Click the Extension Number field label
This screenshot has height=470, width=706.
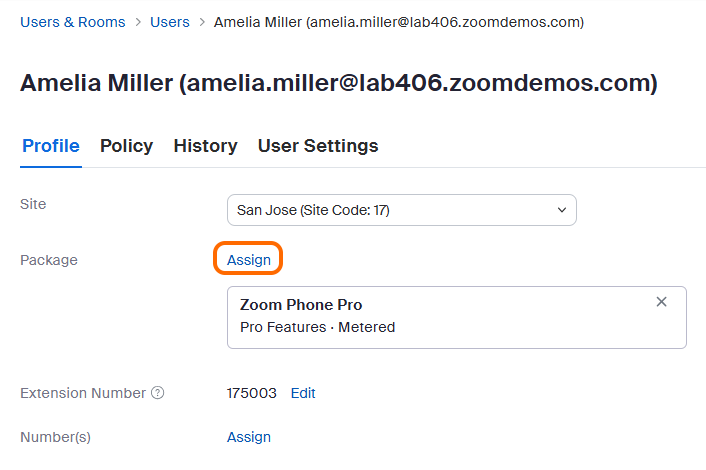coord(83,393)
